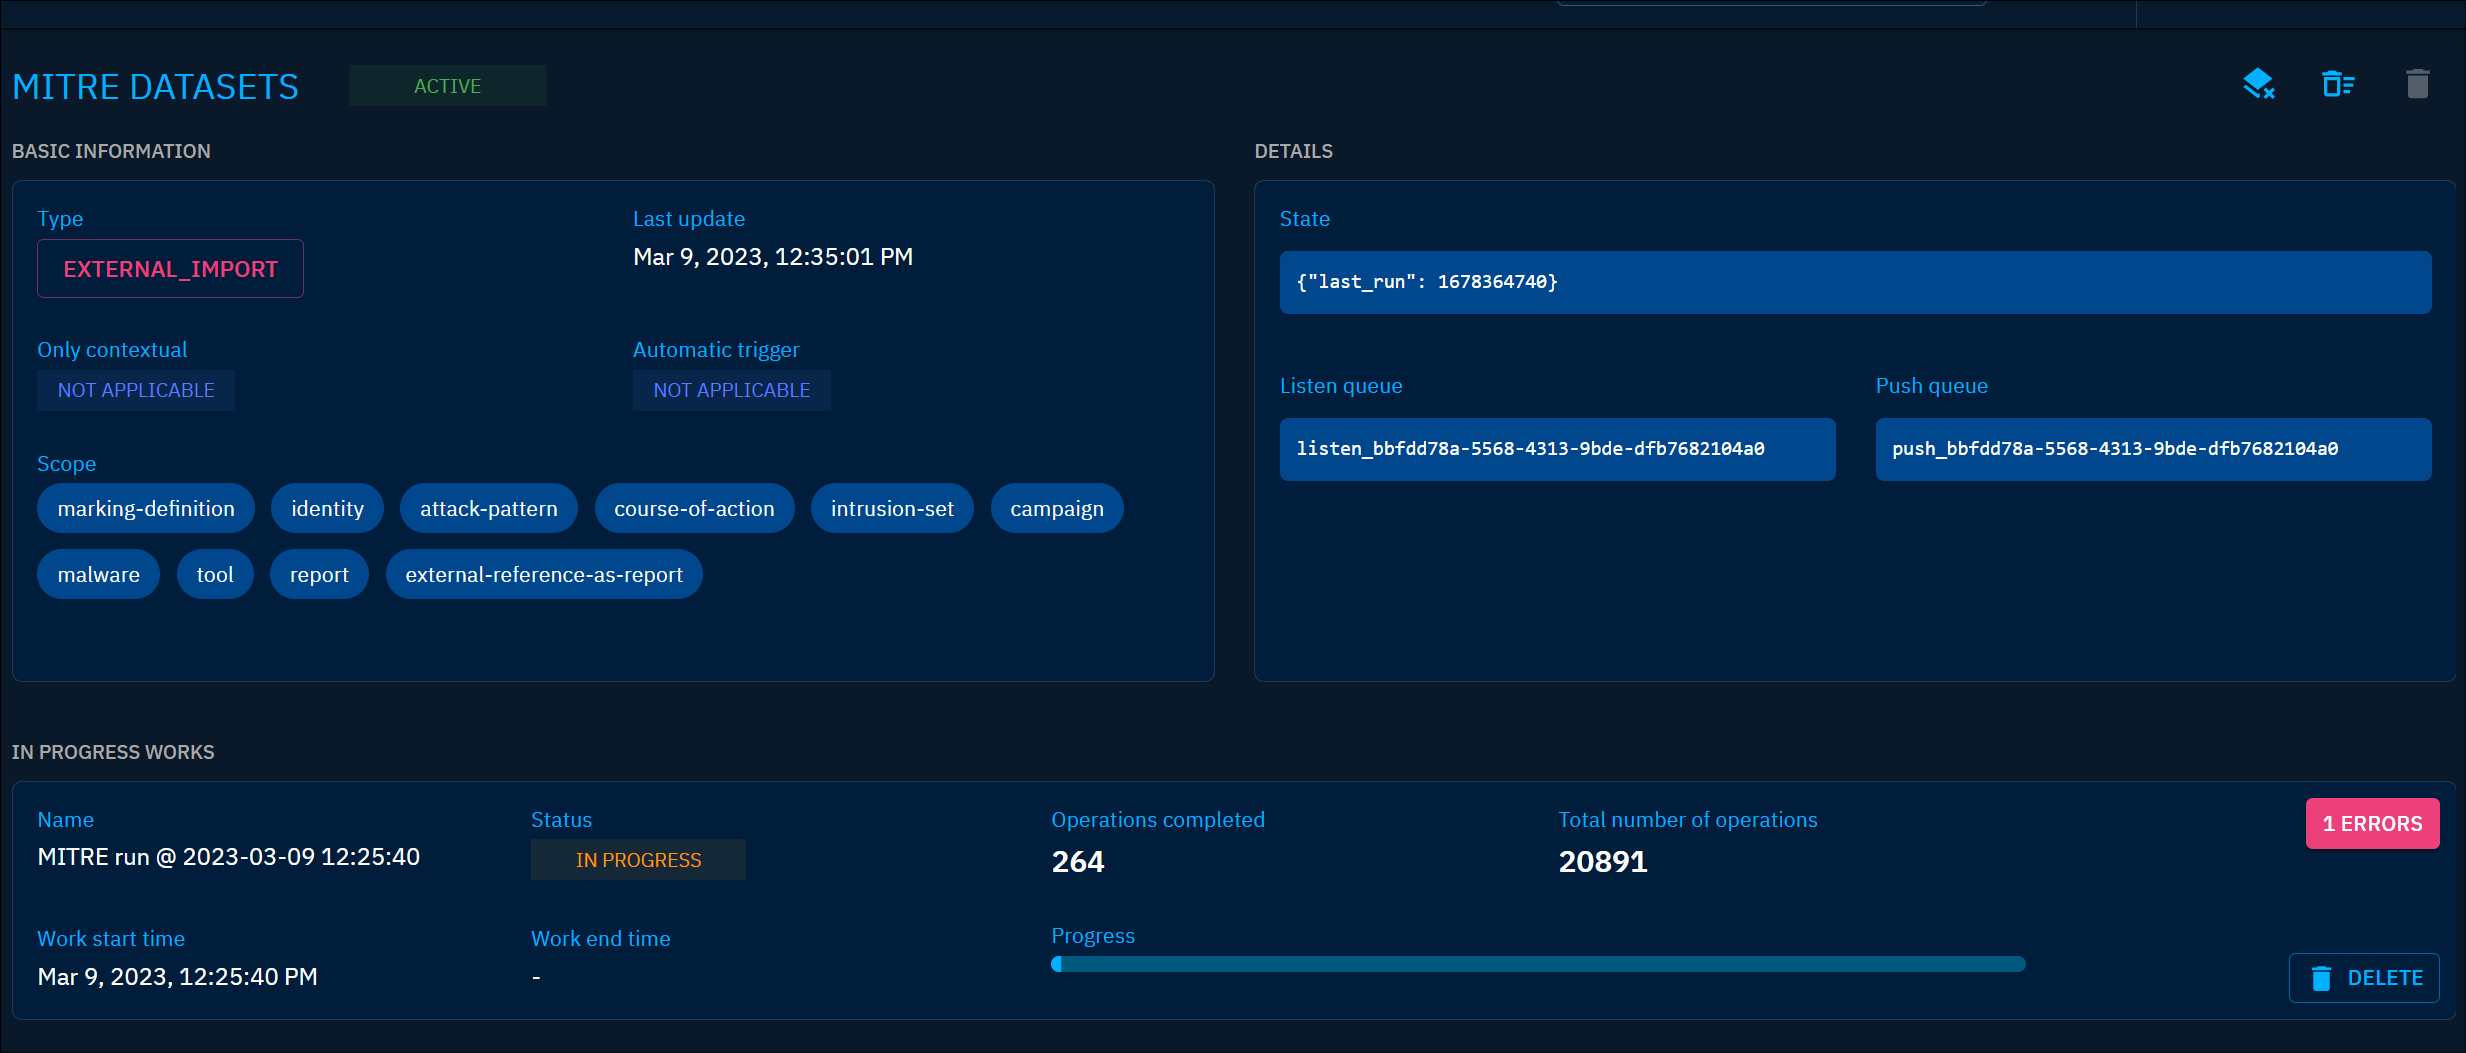Screen dimensions: 2466x1053
Task: Click the EXTERNAL_IMPORT type chip
Action: (170, 268)
